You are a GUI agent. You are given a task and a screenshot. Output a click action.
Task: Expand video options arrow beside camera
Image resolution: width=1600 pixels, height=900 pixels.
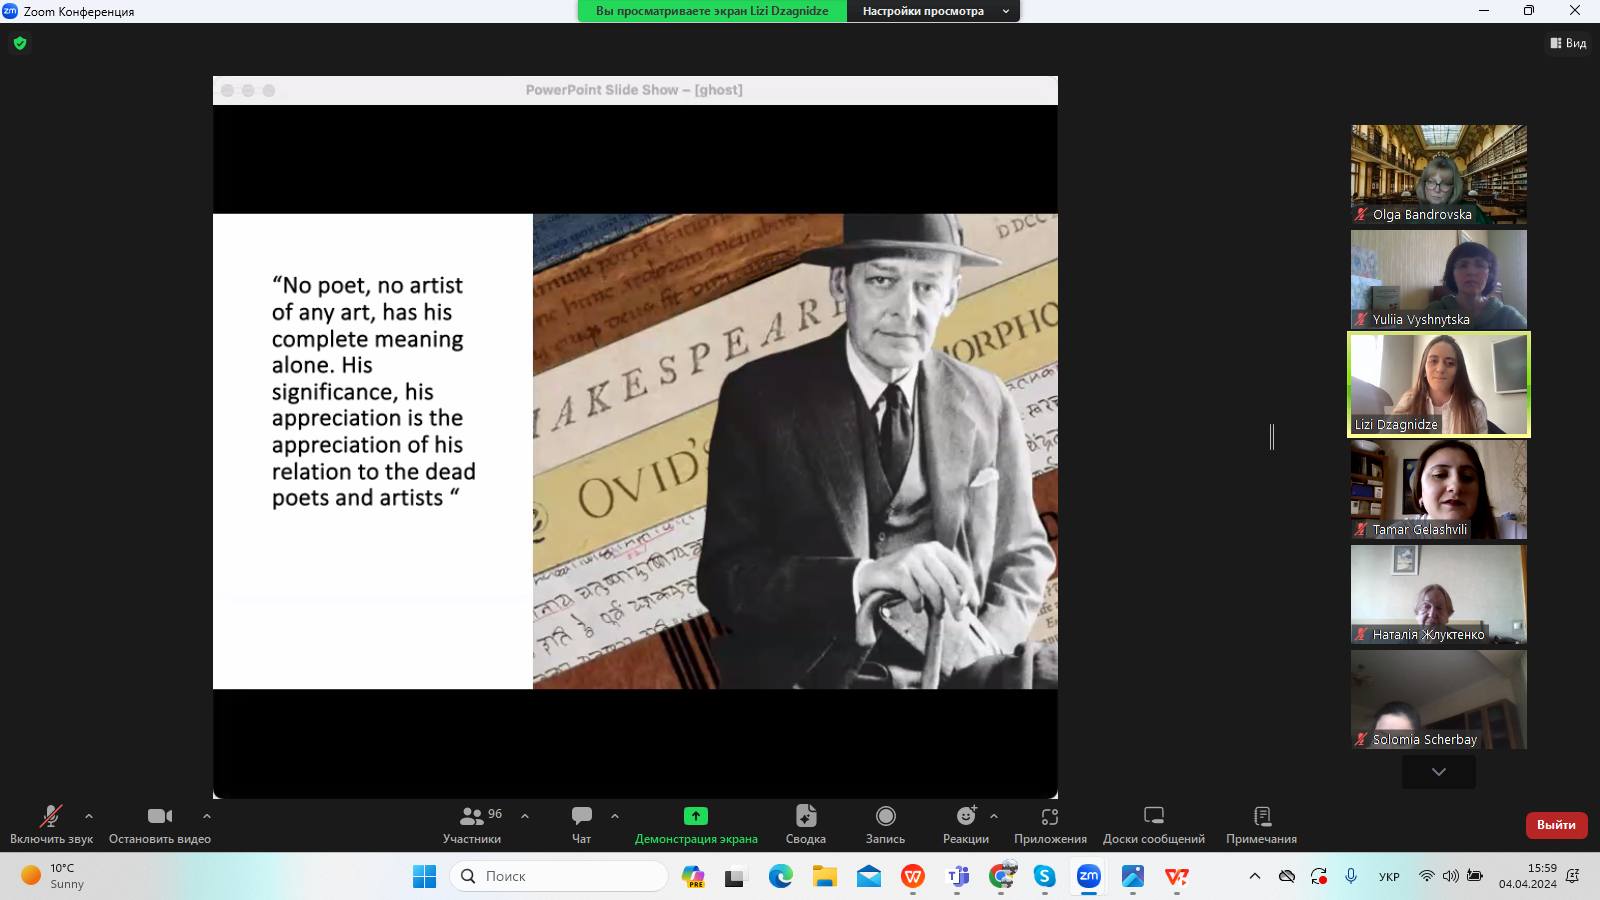(x=207, y=816)
